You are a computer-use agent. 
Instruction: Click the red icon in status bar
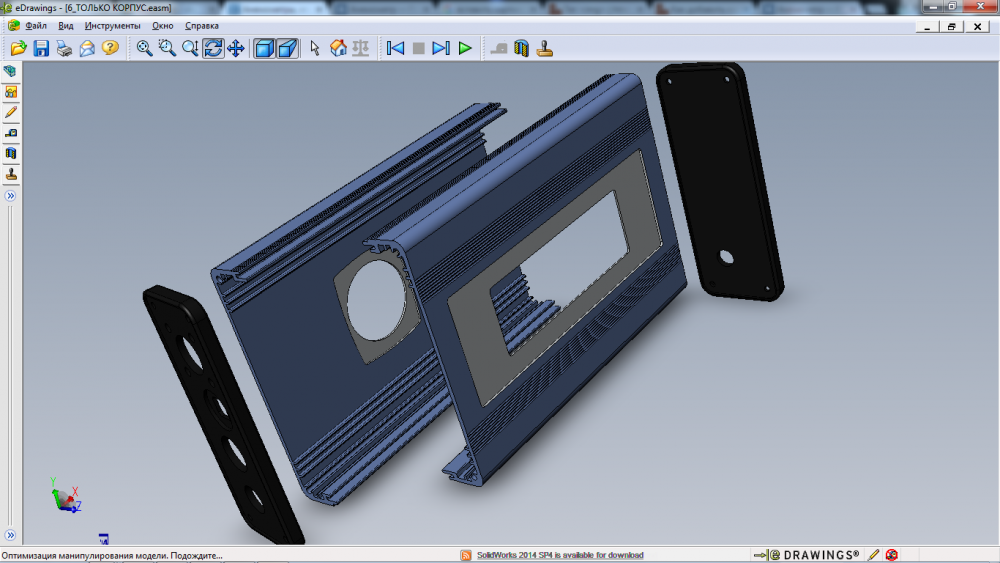coord(892,555)
